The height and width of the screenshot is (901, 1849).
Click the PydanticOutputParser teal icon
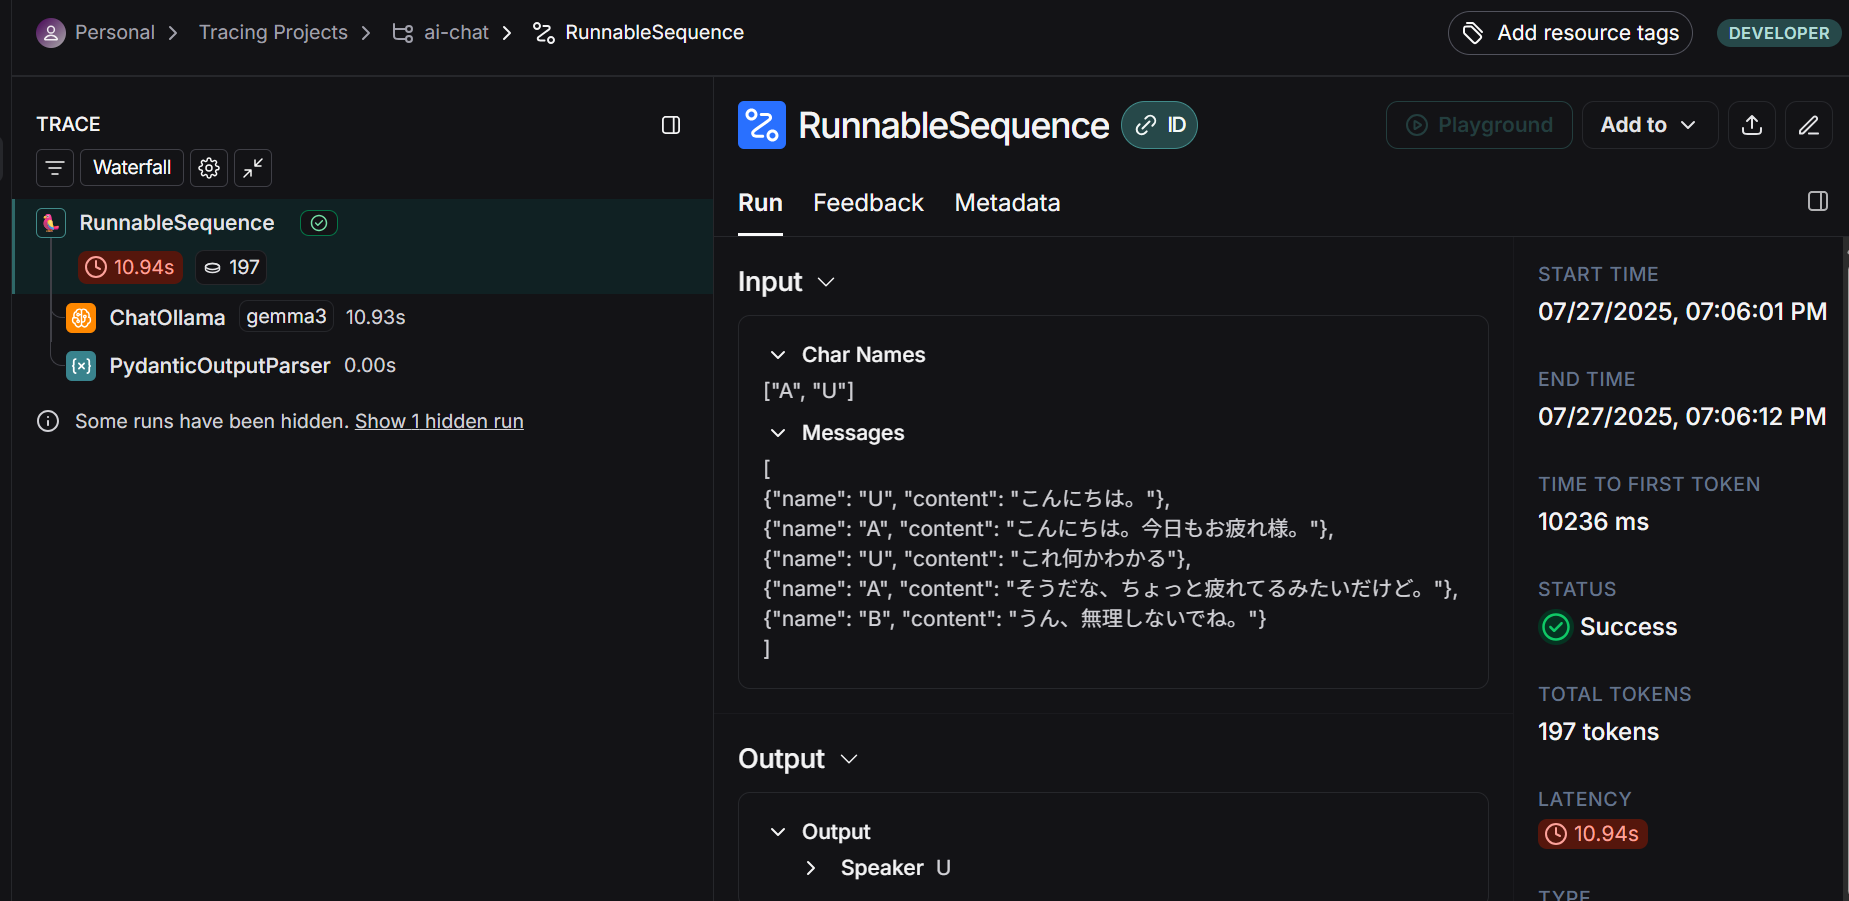click(x=81, y=366)
